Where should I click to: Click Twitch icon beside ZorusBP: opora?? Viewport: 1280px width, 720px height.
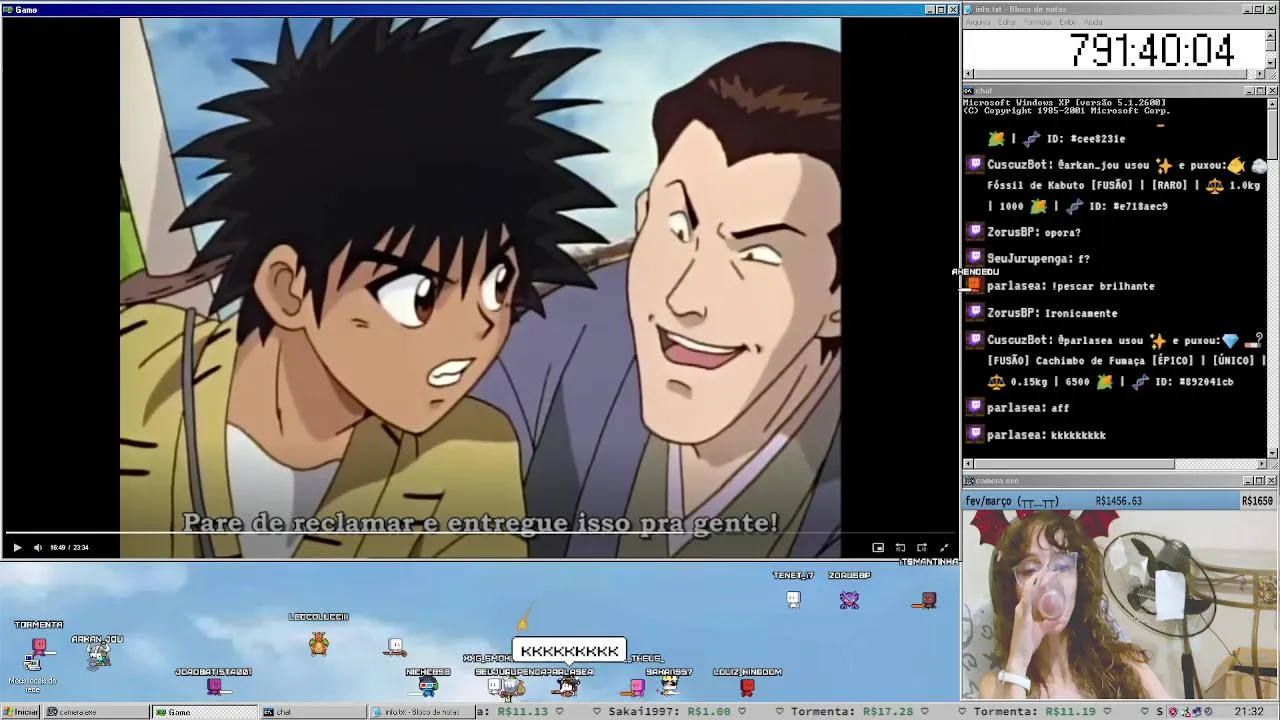pos(976,231)
